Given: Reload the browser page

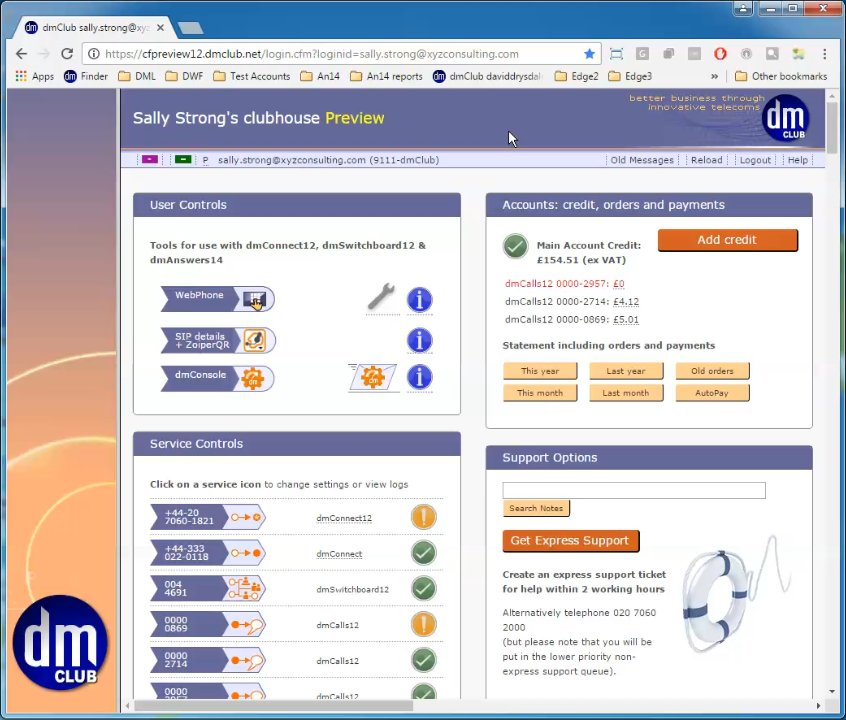Looking at the screenshot, I should [x=67, y=53].
